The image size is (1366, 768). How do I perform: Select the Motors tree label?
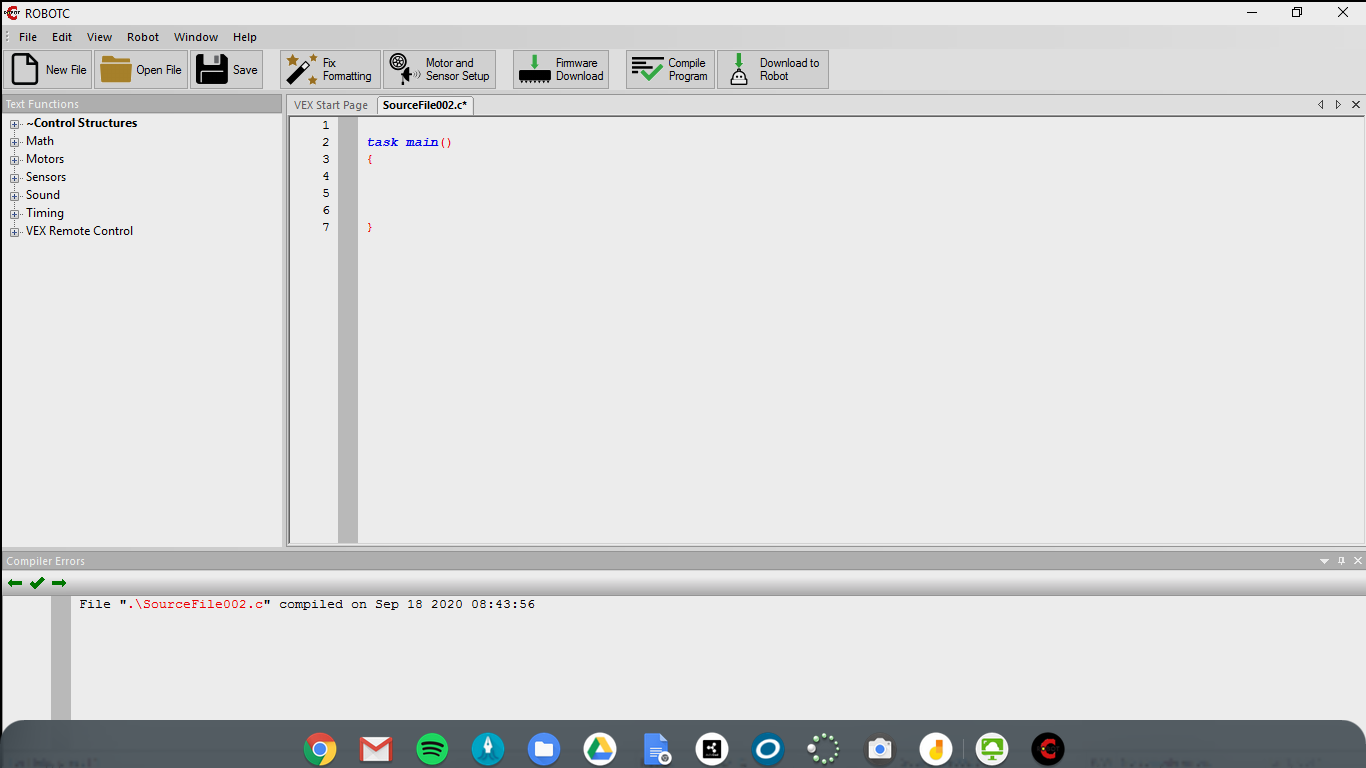click(45, 159)
